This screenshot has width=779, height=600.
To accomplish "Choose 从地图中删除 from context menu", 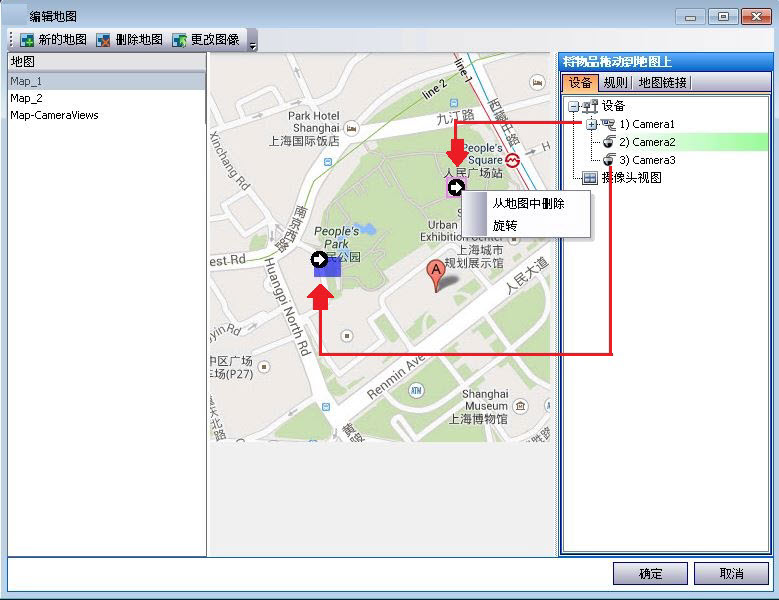I will point(528,204).
